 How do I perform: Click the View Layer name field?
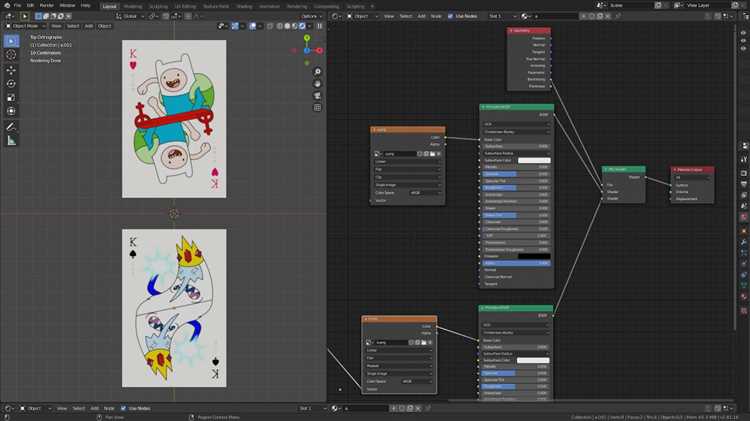coord(707,5)
